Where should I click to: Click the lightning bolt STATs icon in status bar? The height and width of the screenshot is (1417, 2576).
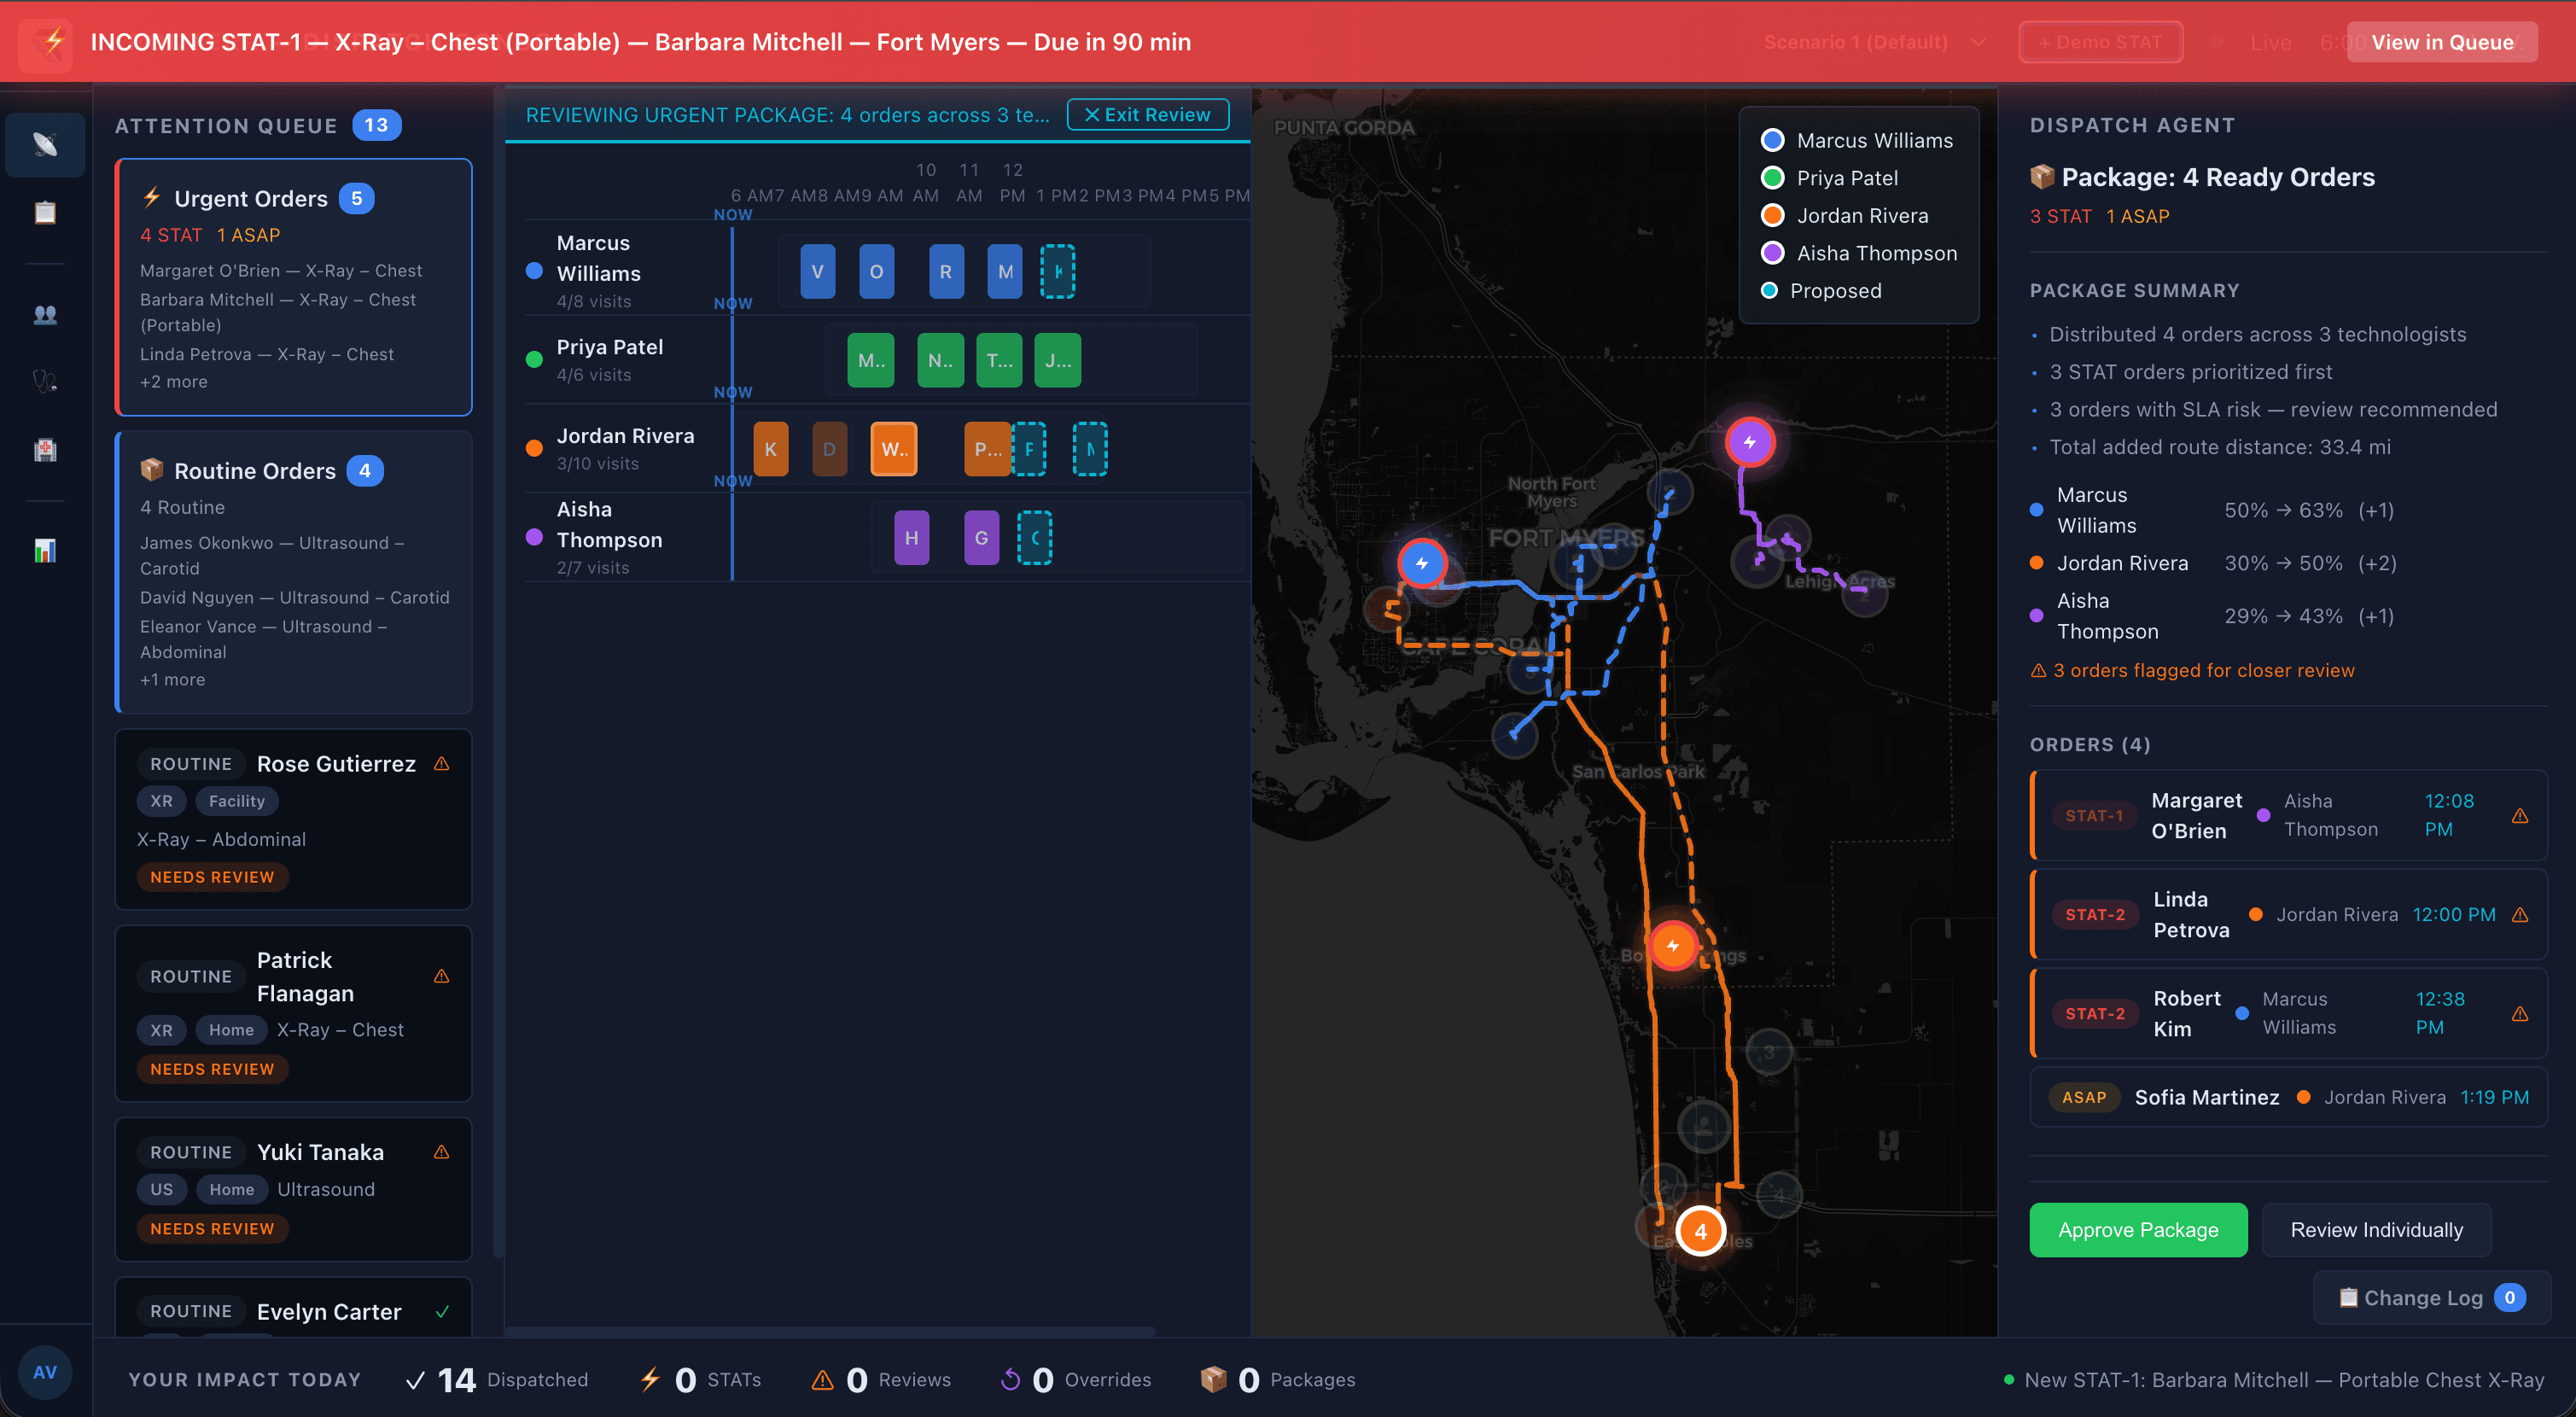coord(651,1379)
